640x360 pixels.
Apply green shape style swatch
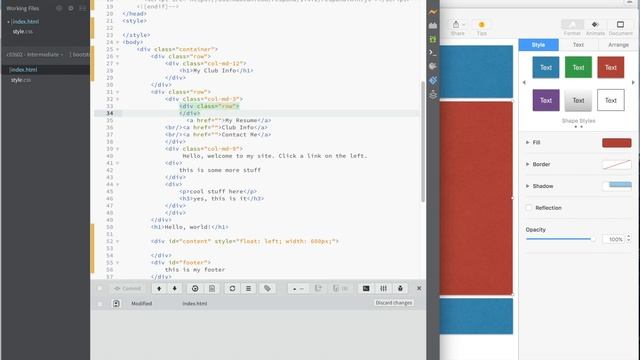pos(578,67)
